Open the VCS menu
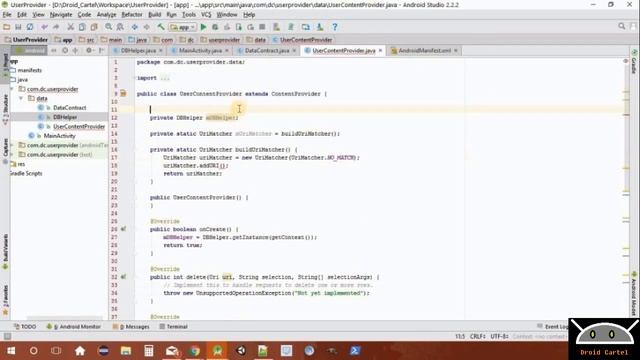Screen dimensions: 640x360 click(x=206, y=15)
